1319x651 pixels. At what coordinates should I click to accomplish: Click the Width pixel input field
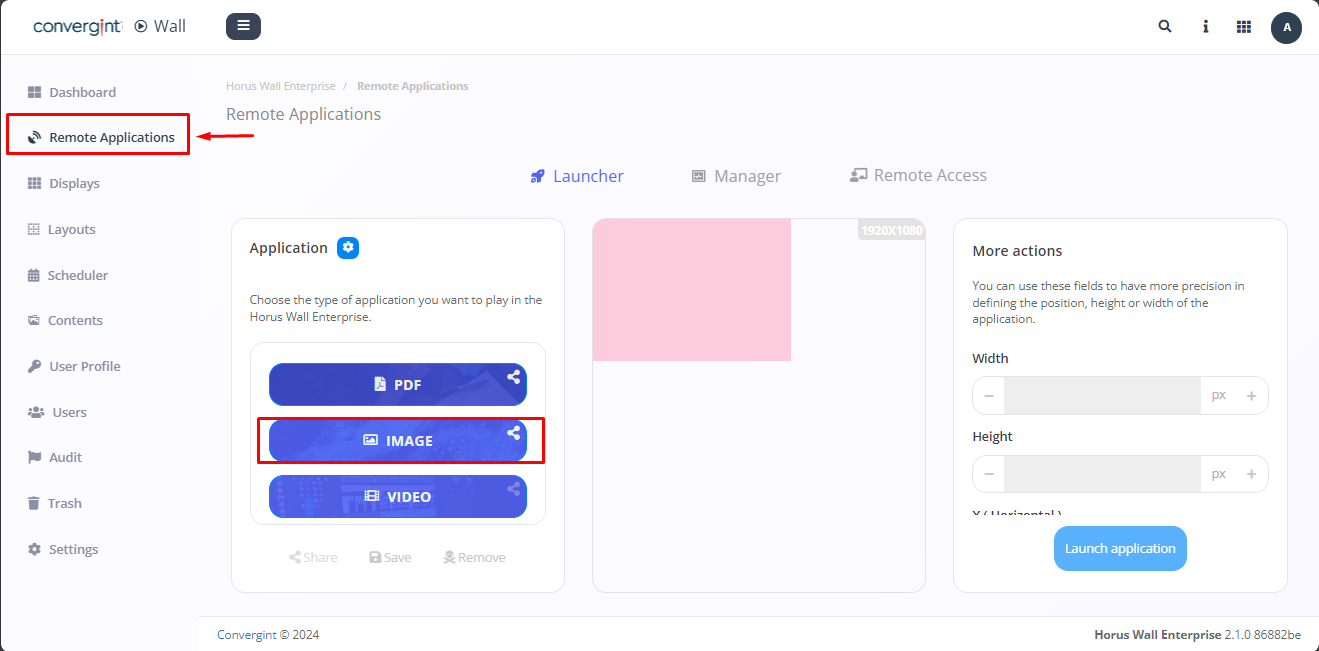click(x=1102, y=396)
